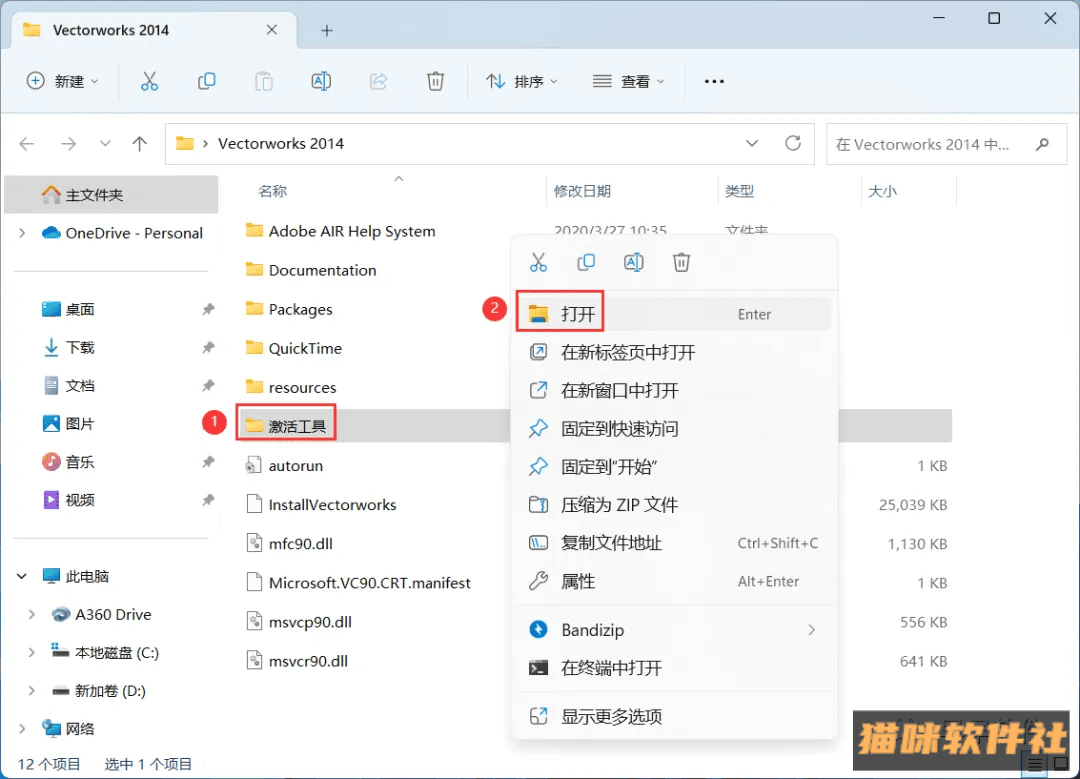Click the Copy icon in the context menu
Screen dimensions: 1080x779
click(586, 262)
